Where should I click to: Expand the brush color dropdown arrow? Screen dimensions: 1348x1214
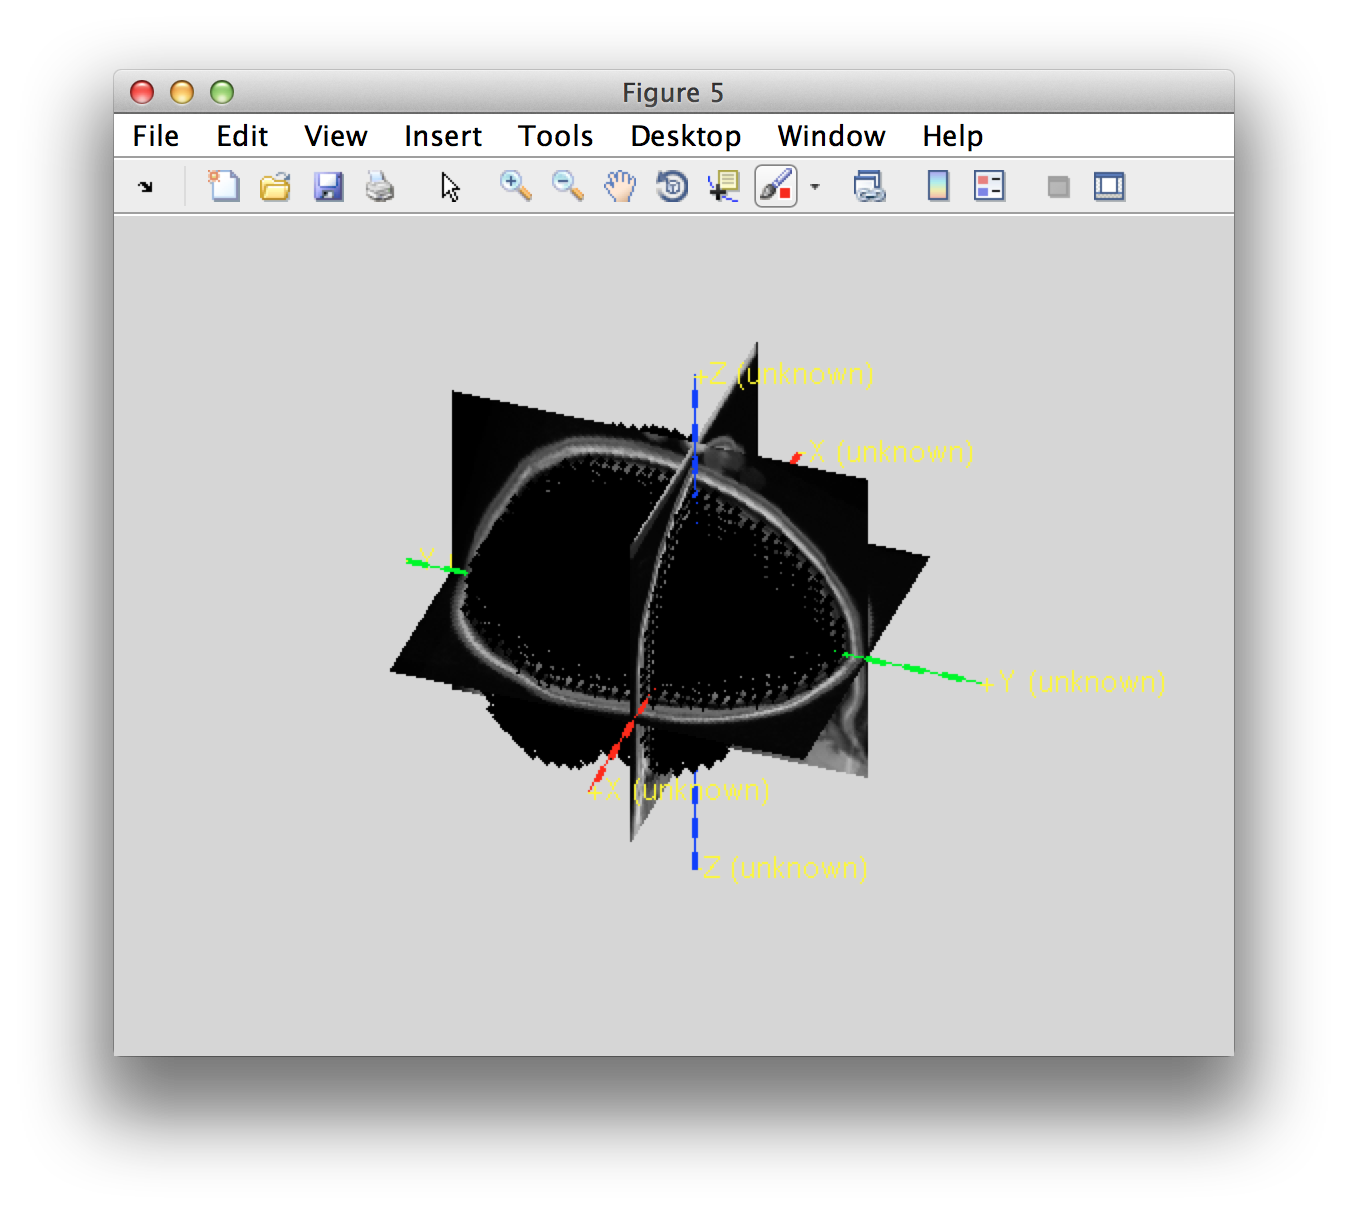815,187
